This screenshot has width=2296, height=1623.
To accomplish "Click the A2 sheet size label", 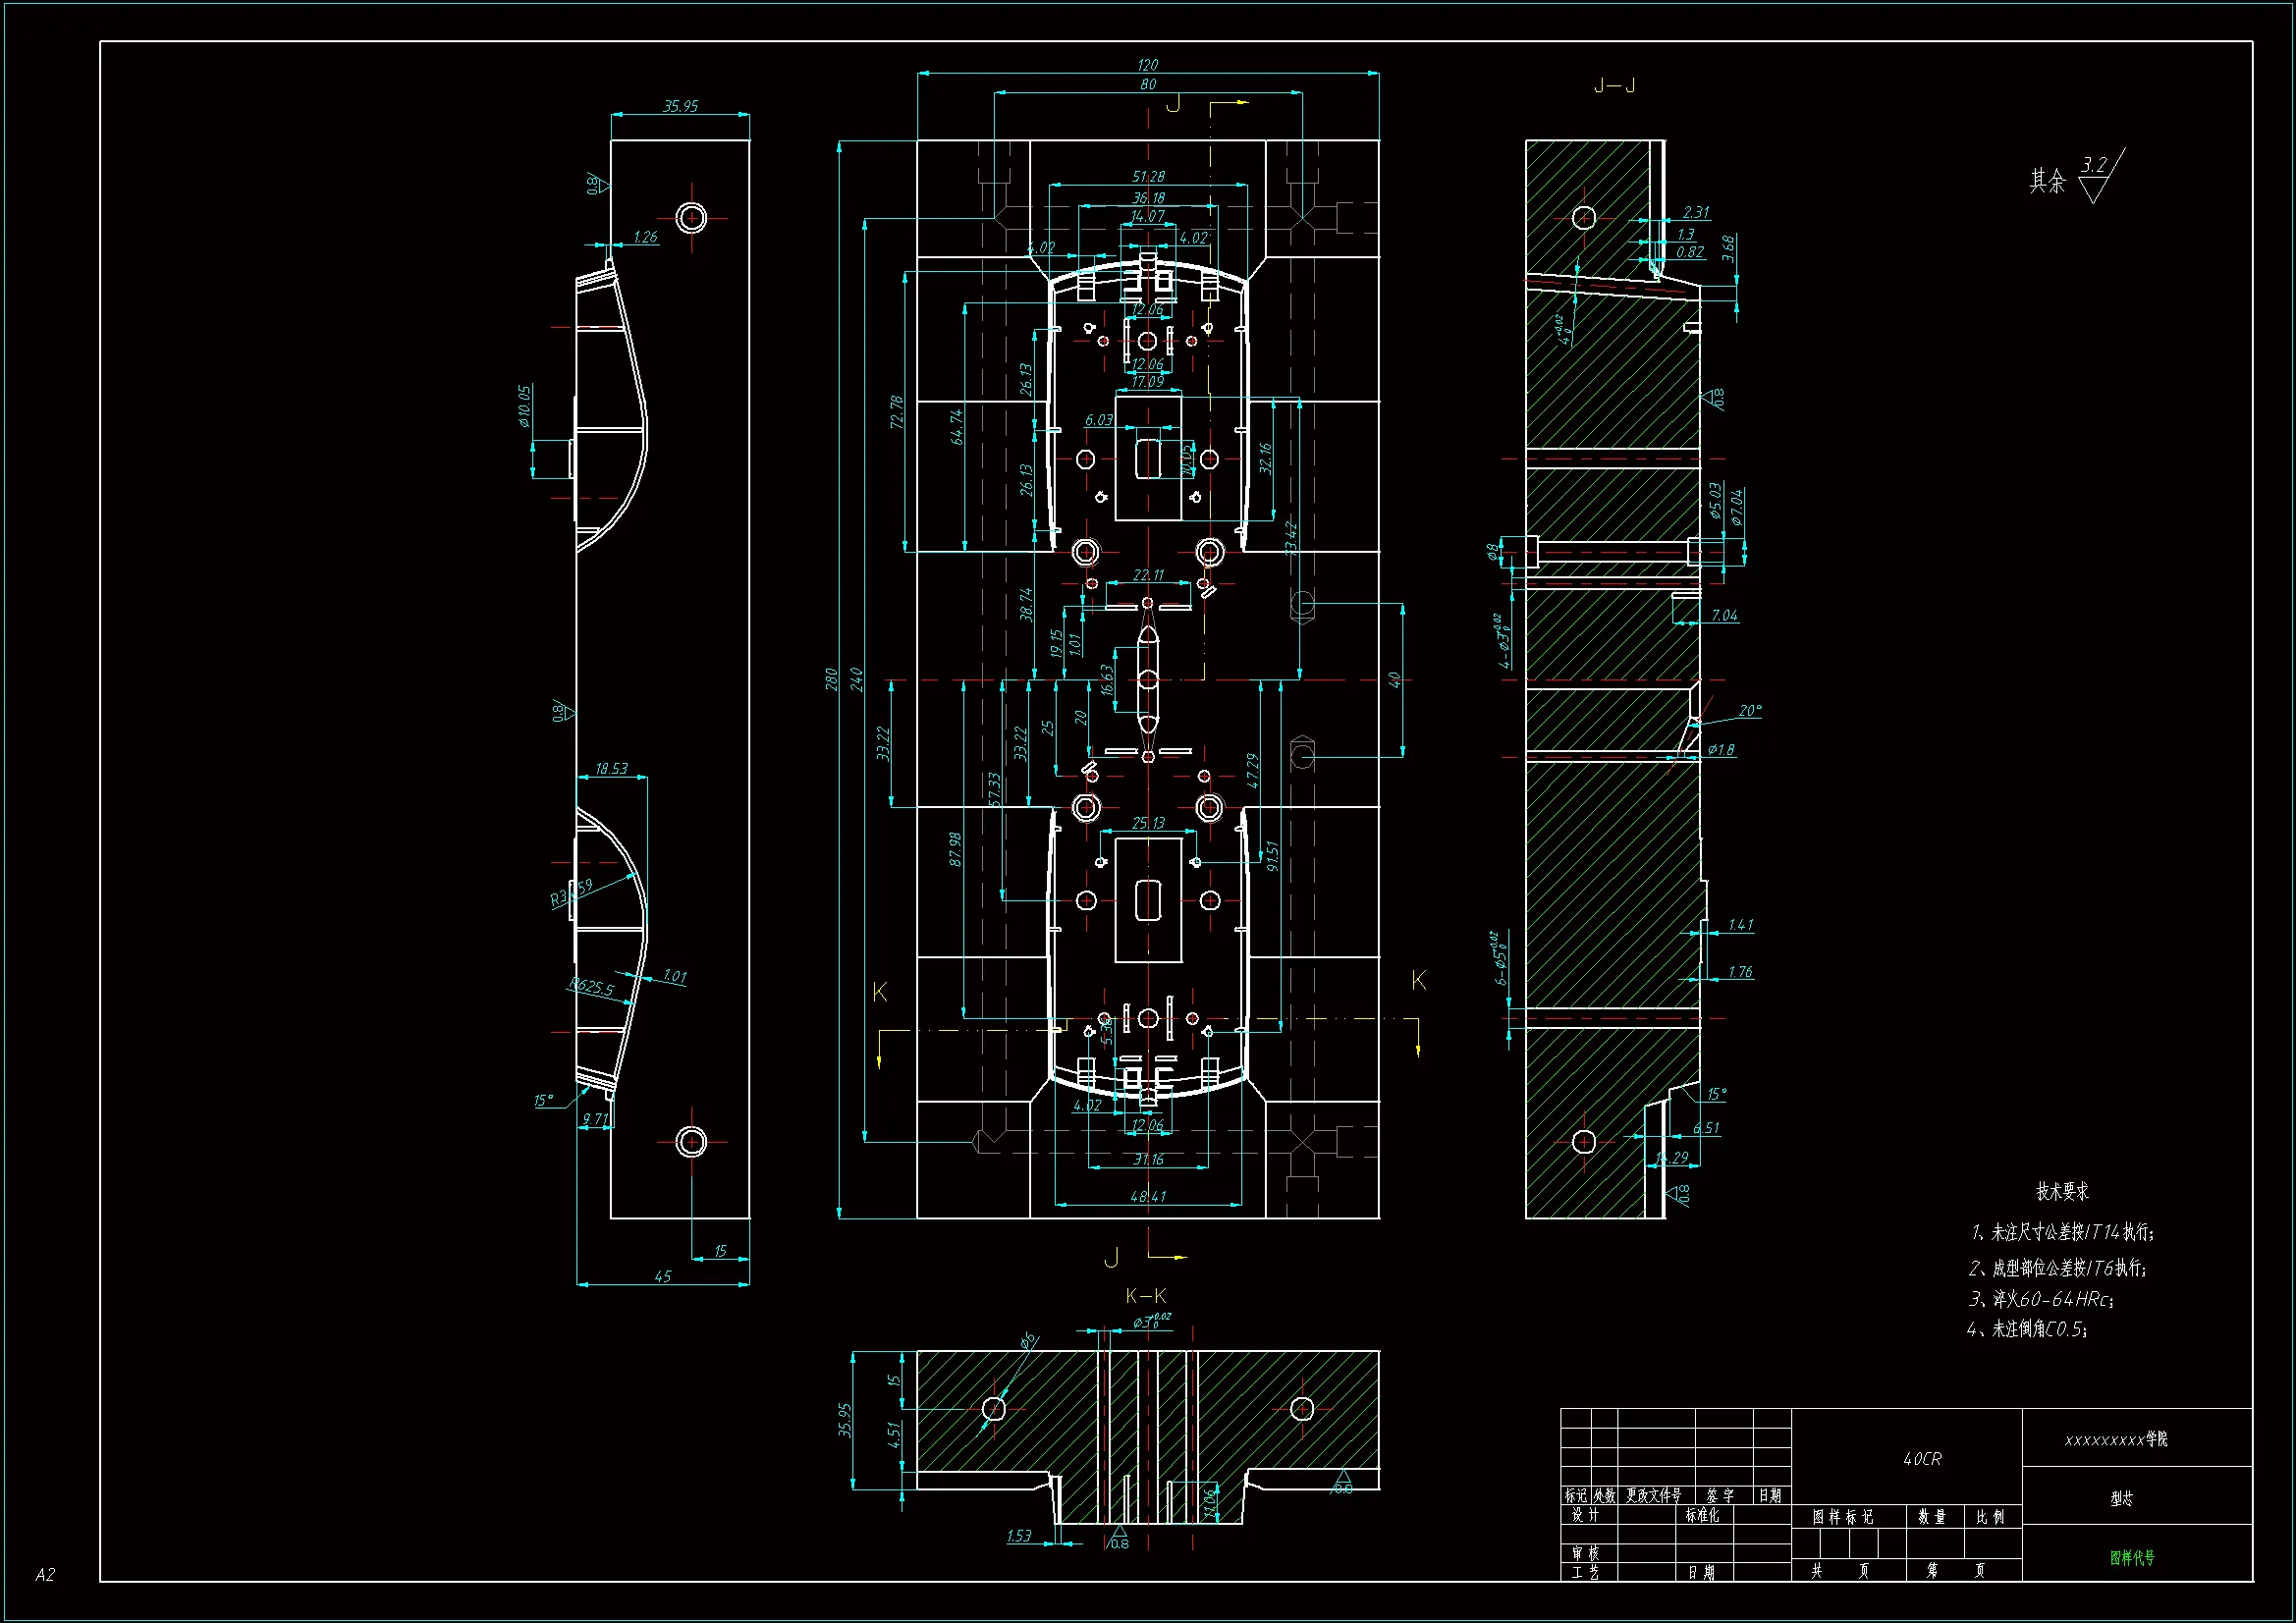I will point(45,1574).
